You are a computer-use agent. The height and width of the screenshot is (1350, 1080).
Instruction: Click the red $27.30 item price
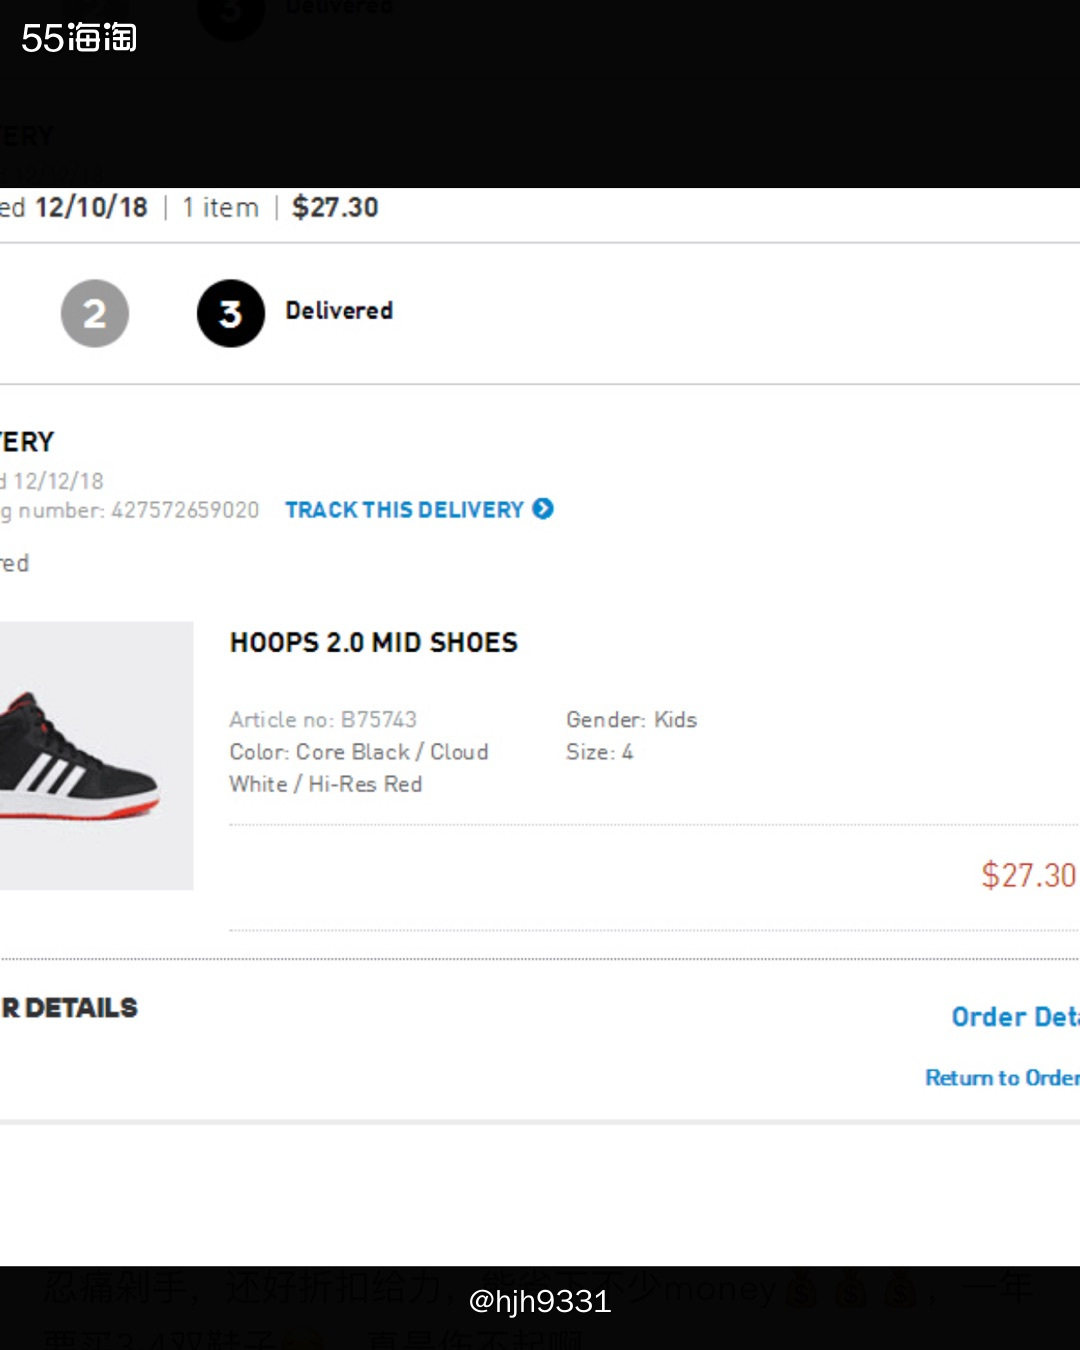coord(1028,875)
